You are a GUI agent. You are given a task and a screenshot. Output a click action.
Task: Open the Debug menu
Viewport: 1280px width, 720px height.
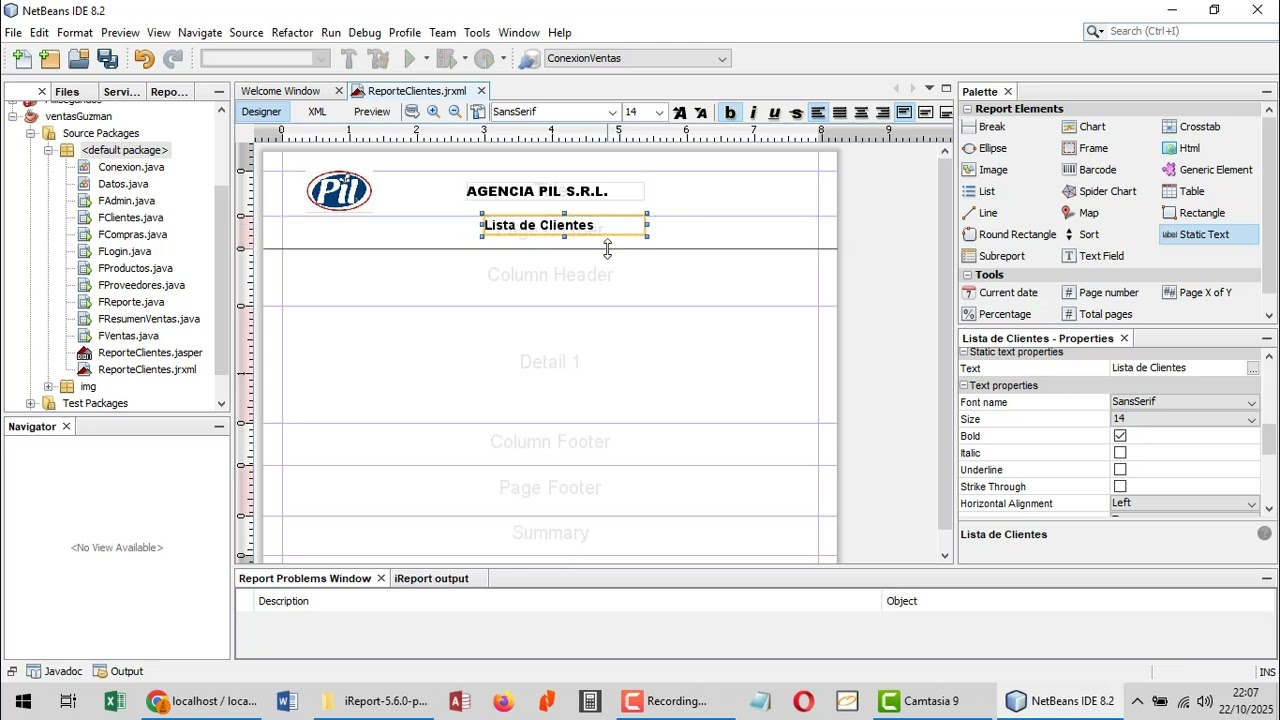(365, 33)
